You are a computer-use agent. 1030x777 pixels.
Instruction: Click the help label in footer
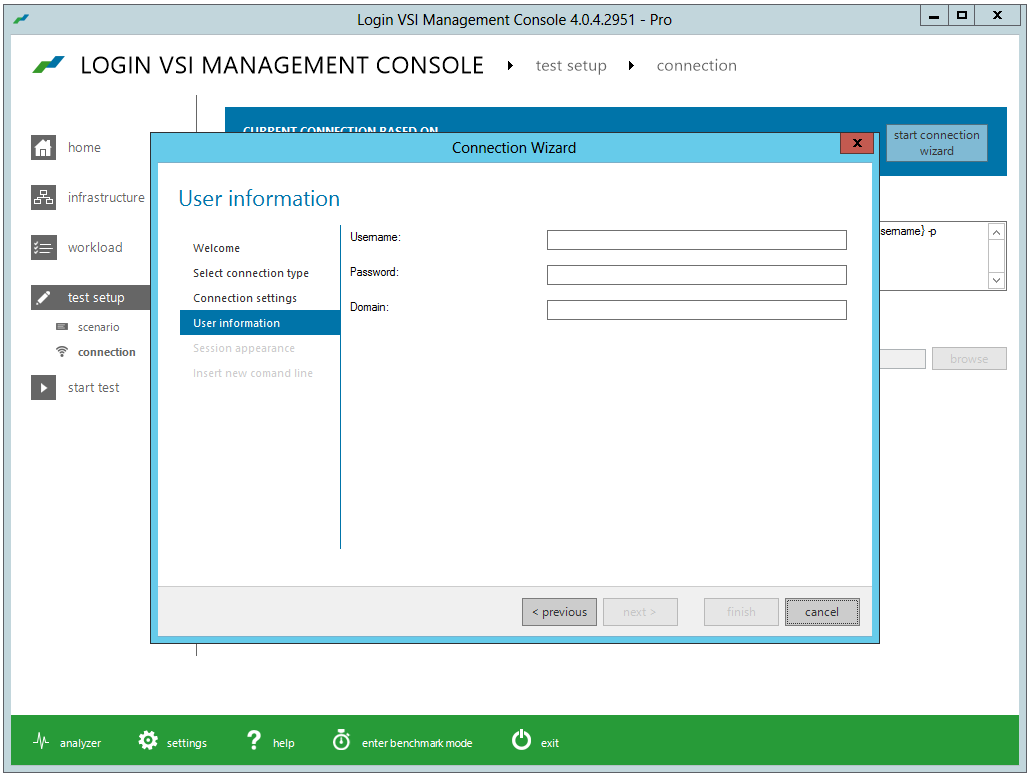click(x=284, y=743)
